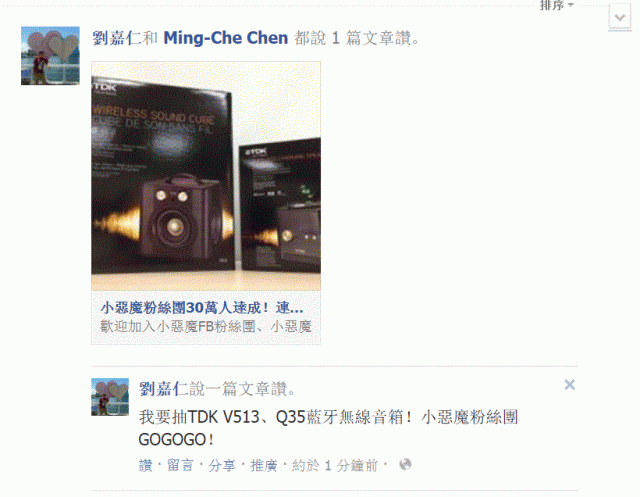
Task: Open Ming-Che Chen's profile link
Action: pyautogui.click(x=226, y=38)
